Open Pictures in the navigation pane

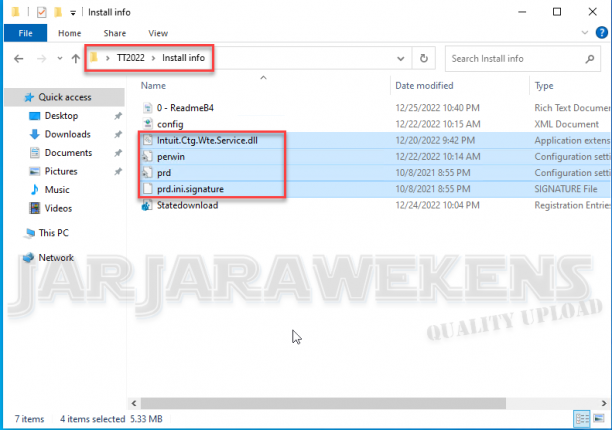point(61,171)
